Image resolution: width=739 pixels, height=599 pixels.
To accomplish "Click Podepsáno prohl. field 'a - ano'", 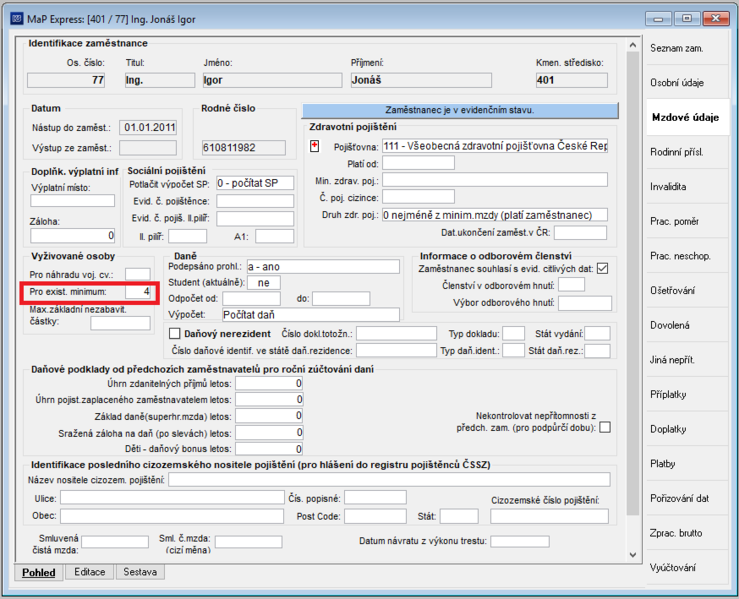I will point(323,267).
